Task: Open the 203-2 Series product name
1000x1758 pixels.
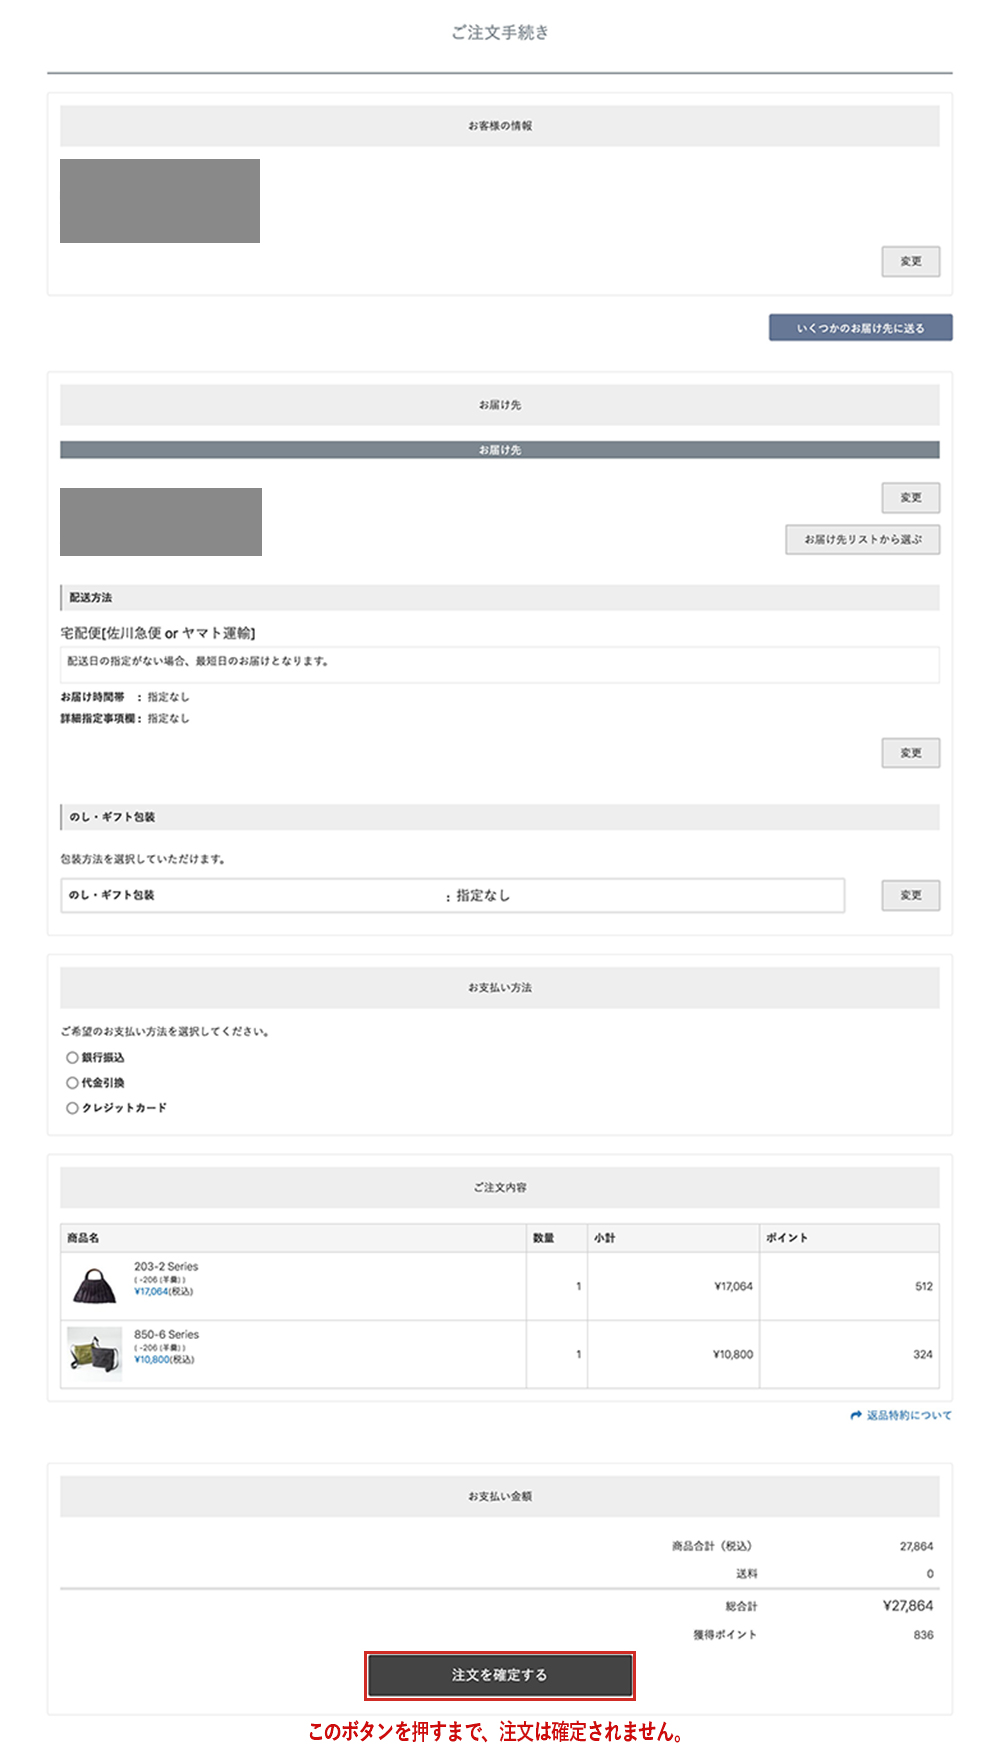Action: pos(166,1266)
